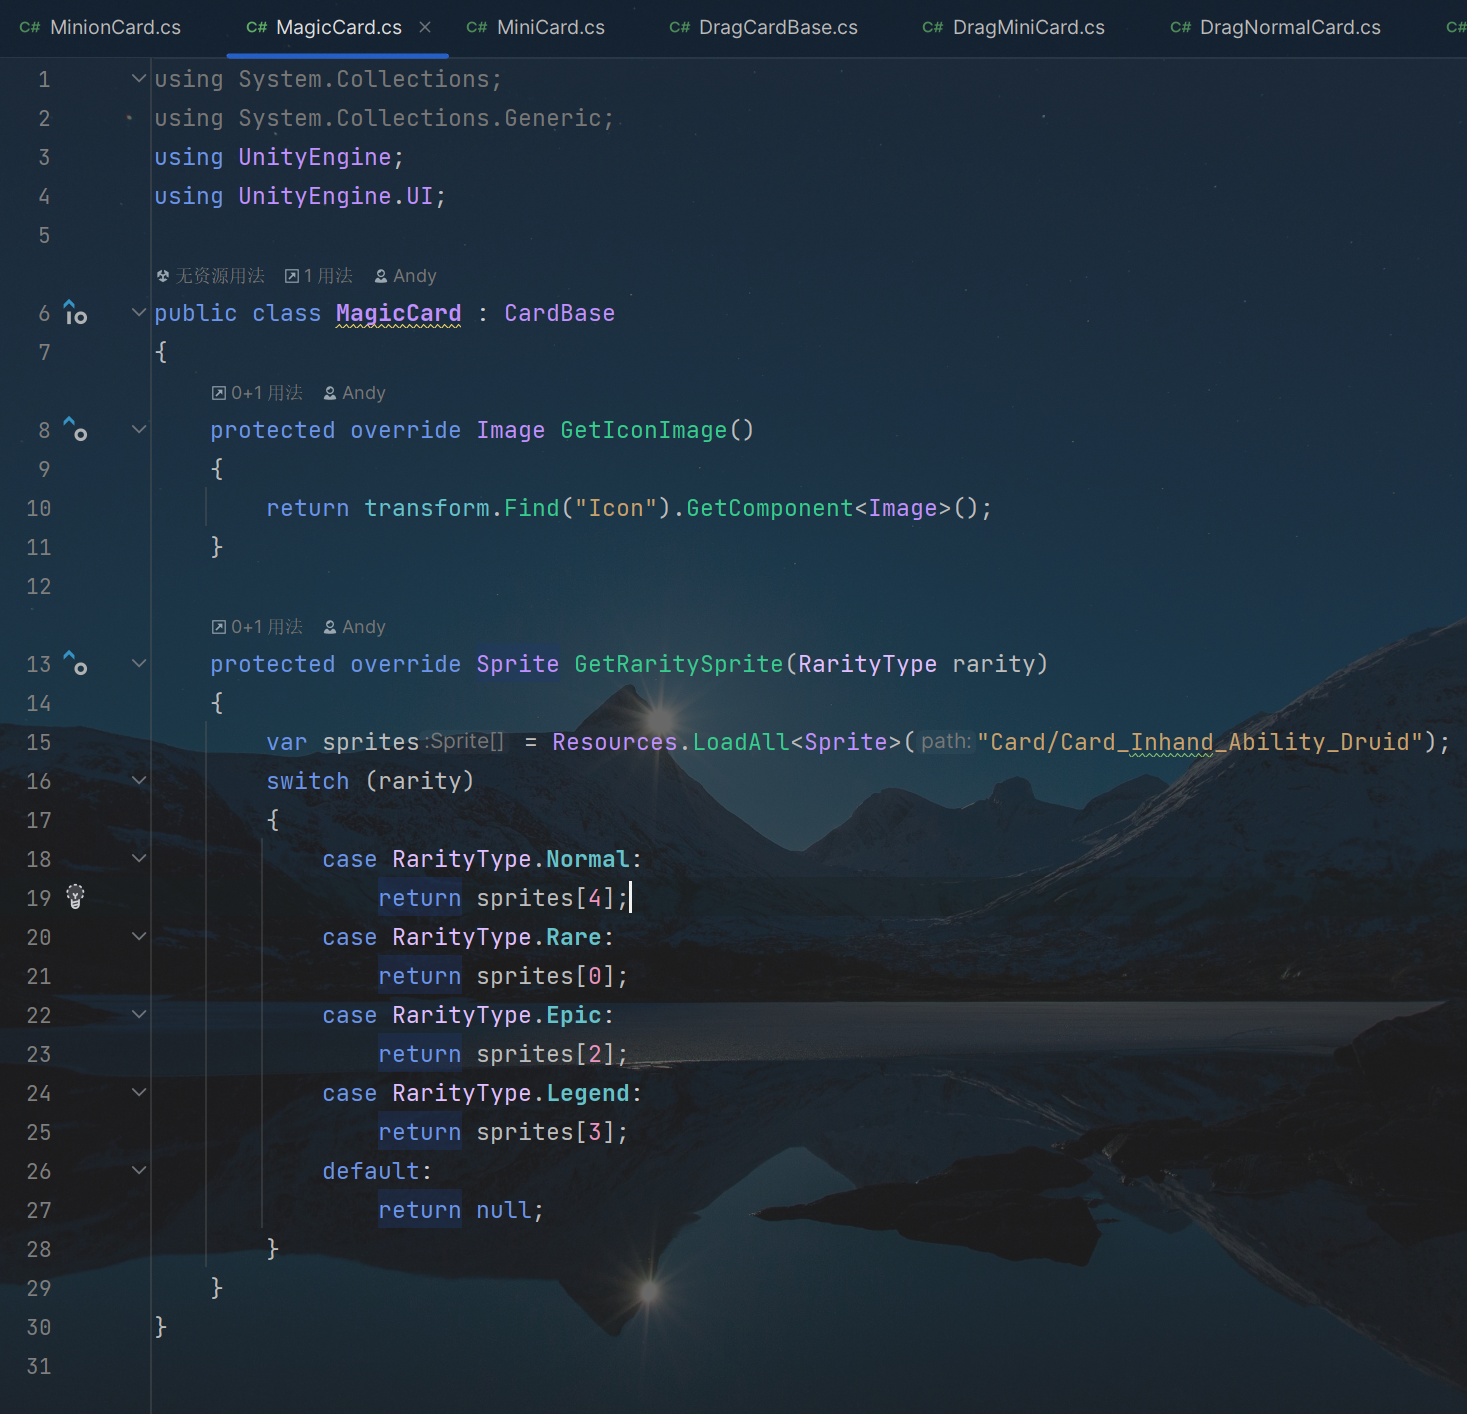1467x1414 pixels.
Task: Go to the DragNormalCard.cs tab
Action: pyautogui.click(x=1276, y=28)
